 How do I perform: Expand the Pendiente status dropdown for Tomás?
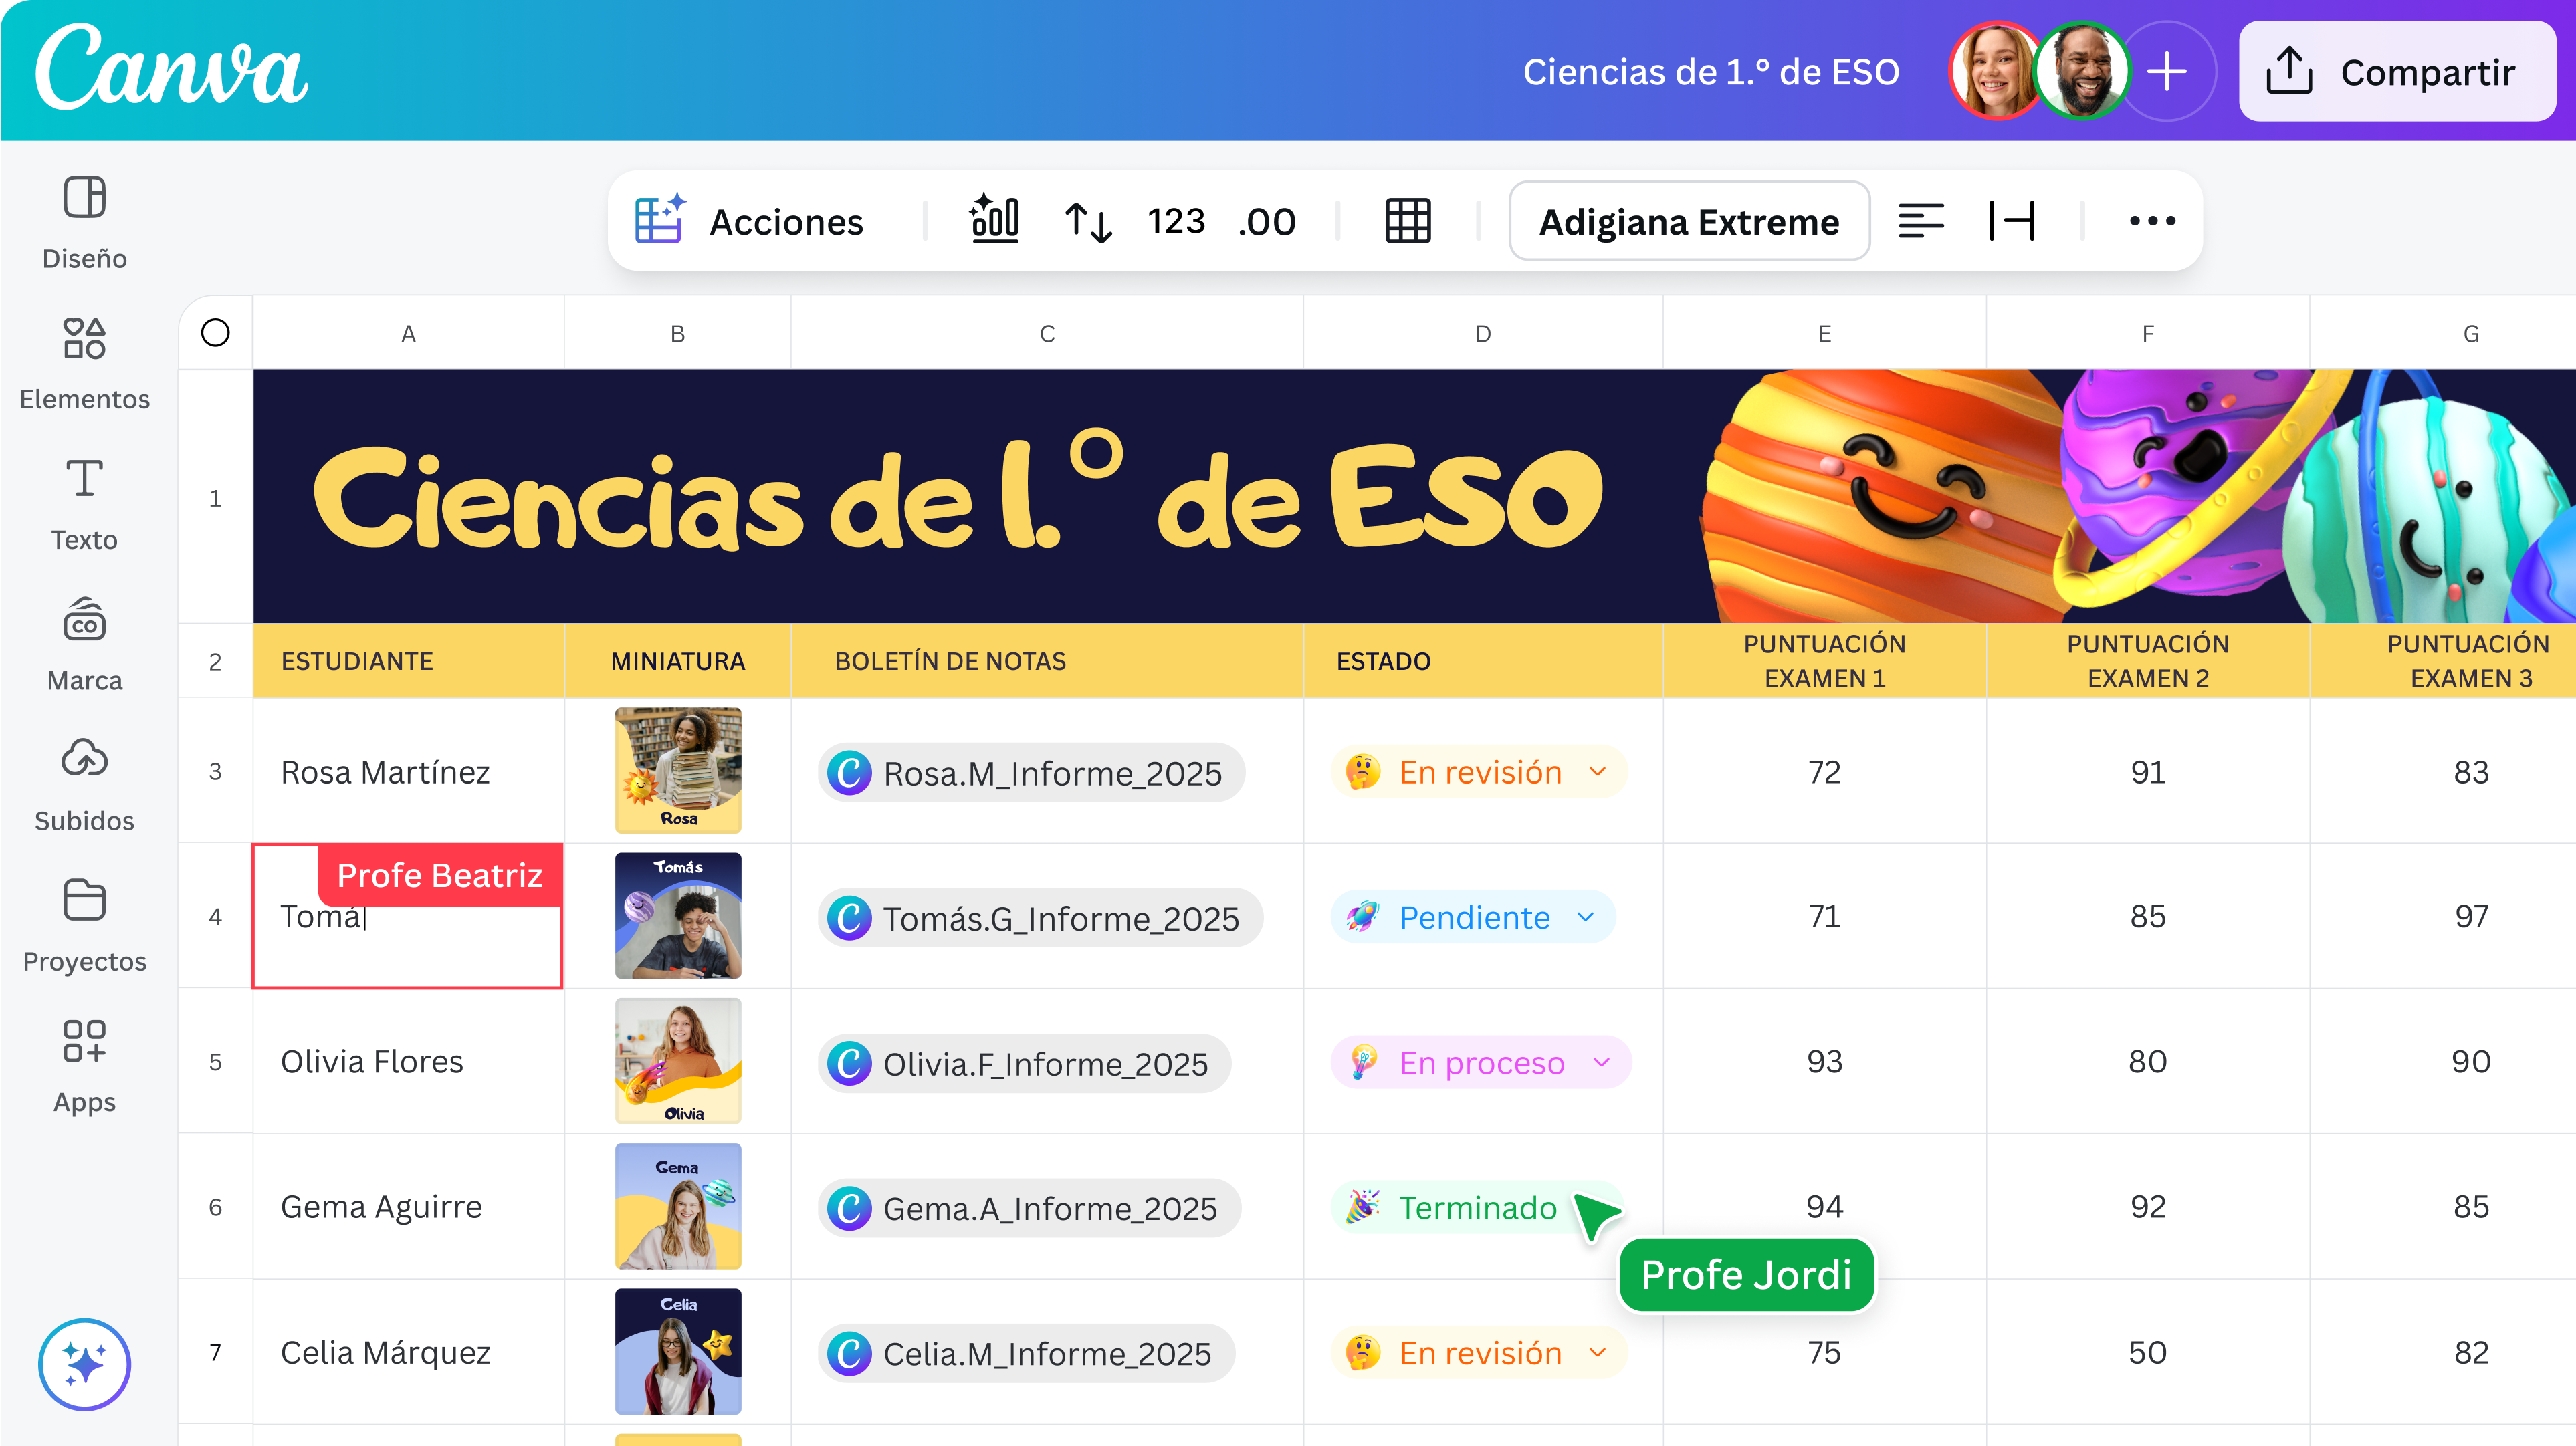point(1585,917)
